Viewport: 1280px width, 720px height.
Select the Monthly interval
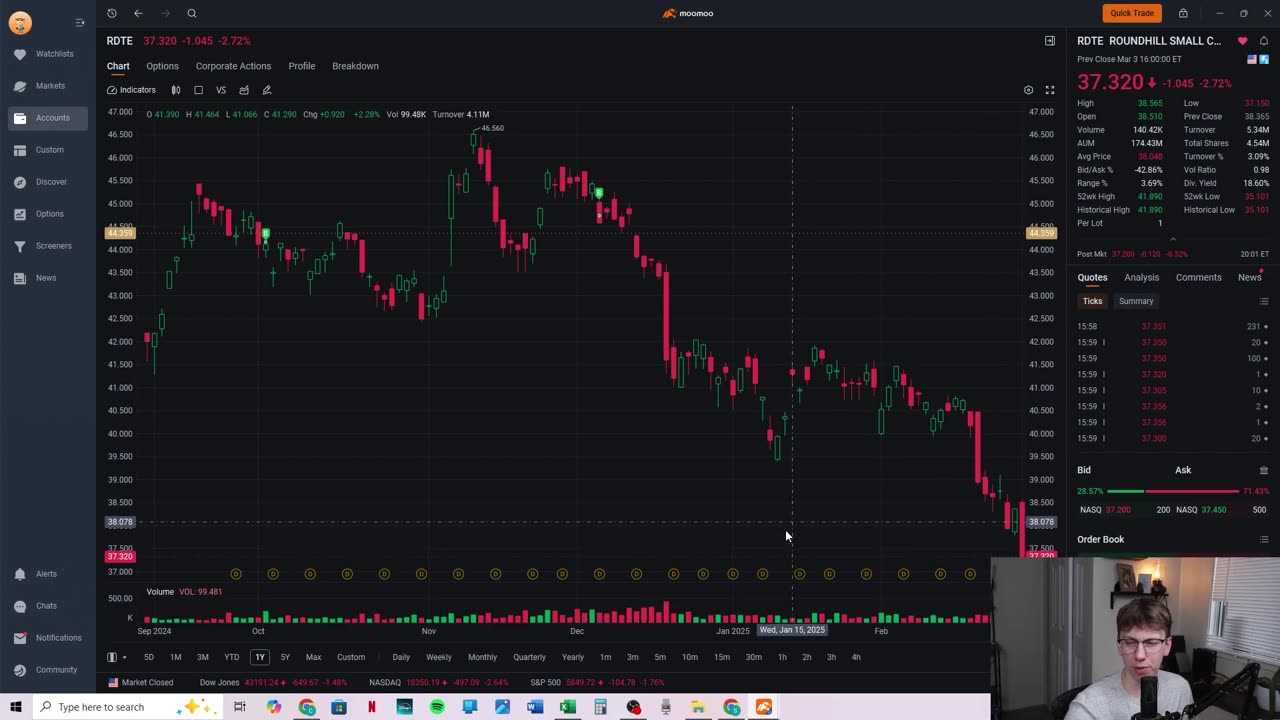point(482,657)
